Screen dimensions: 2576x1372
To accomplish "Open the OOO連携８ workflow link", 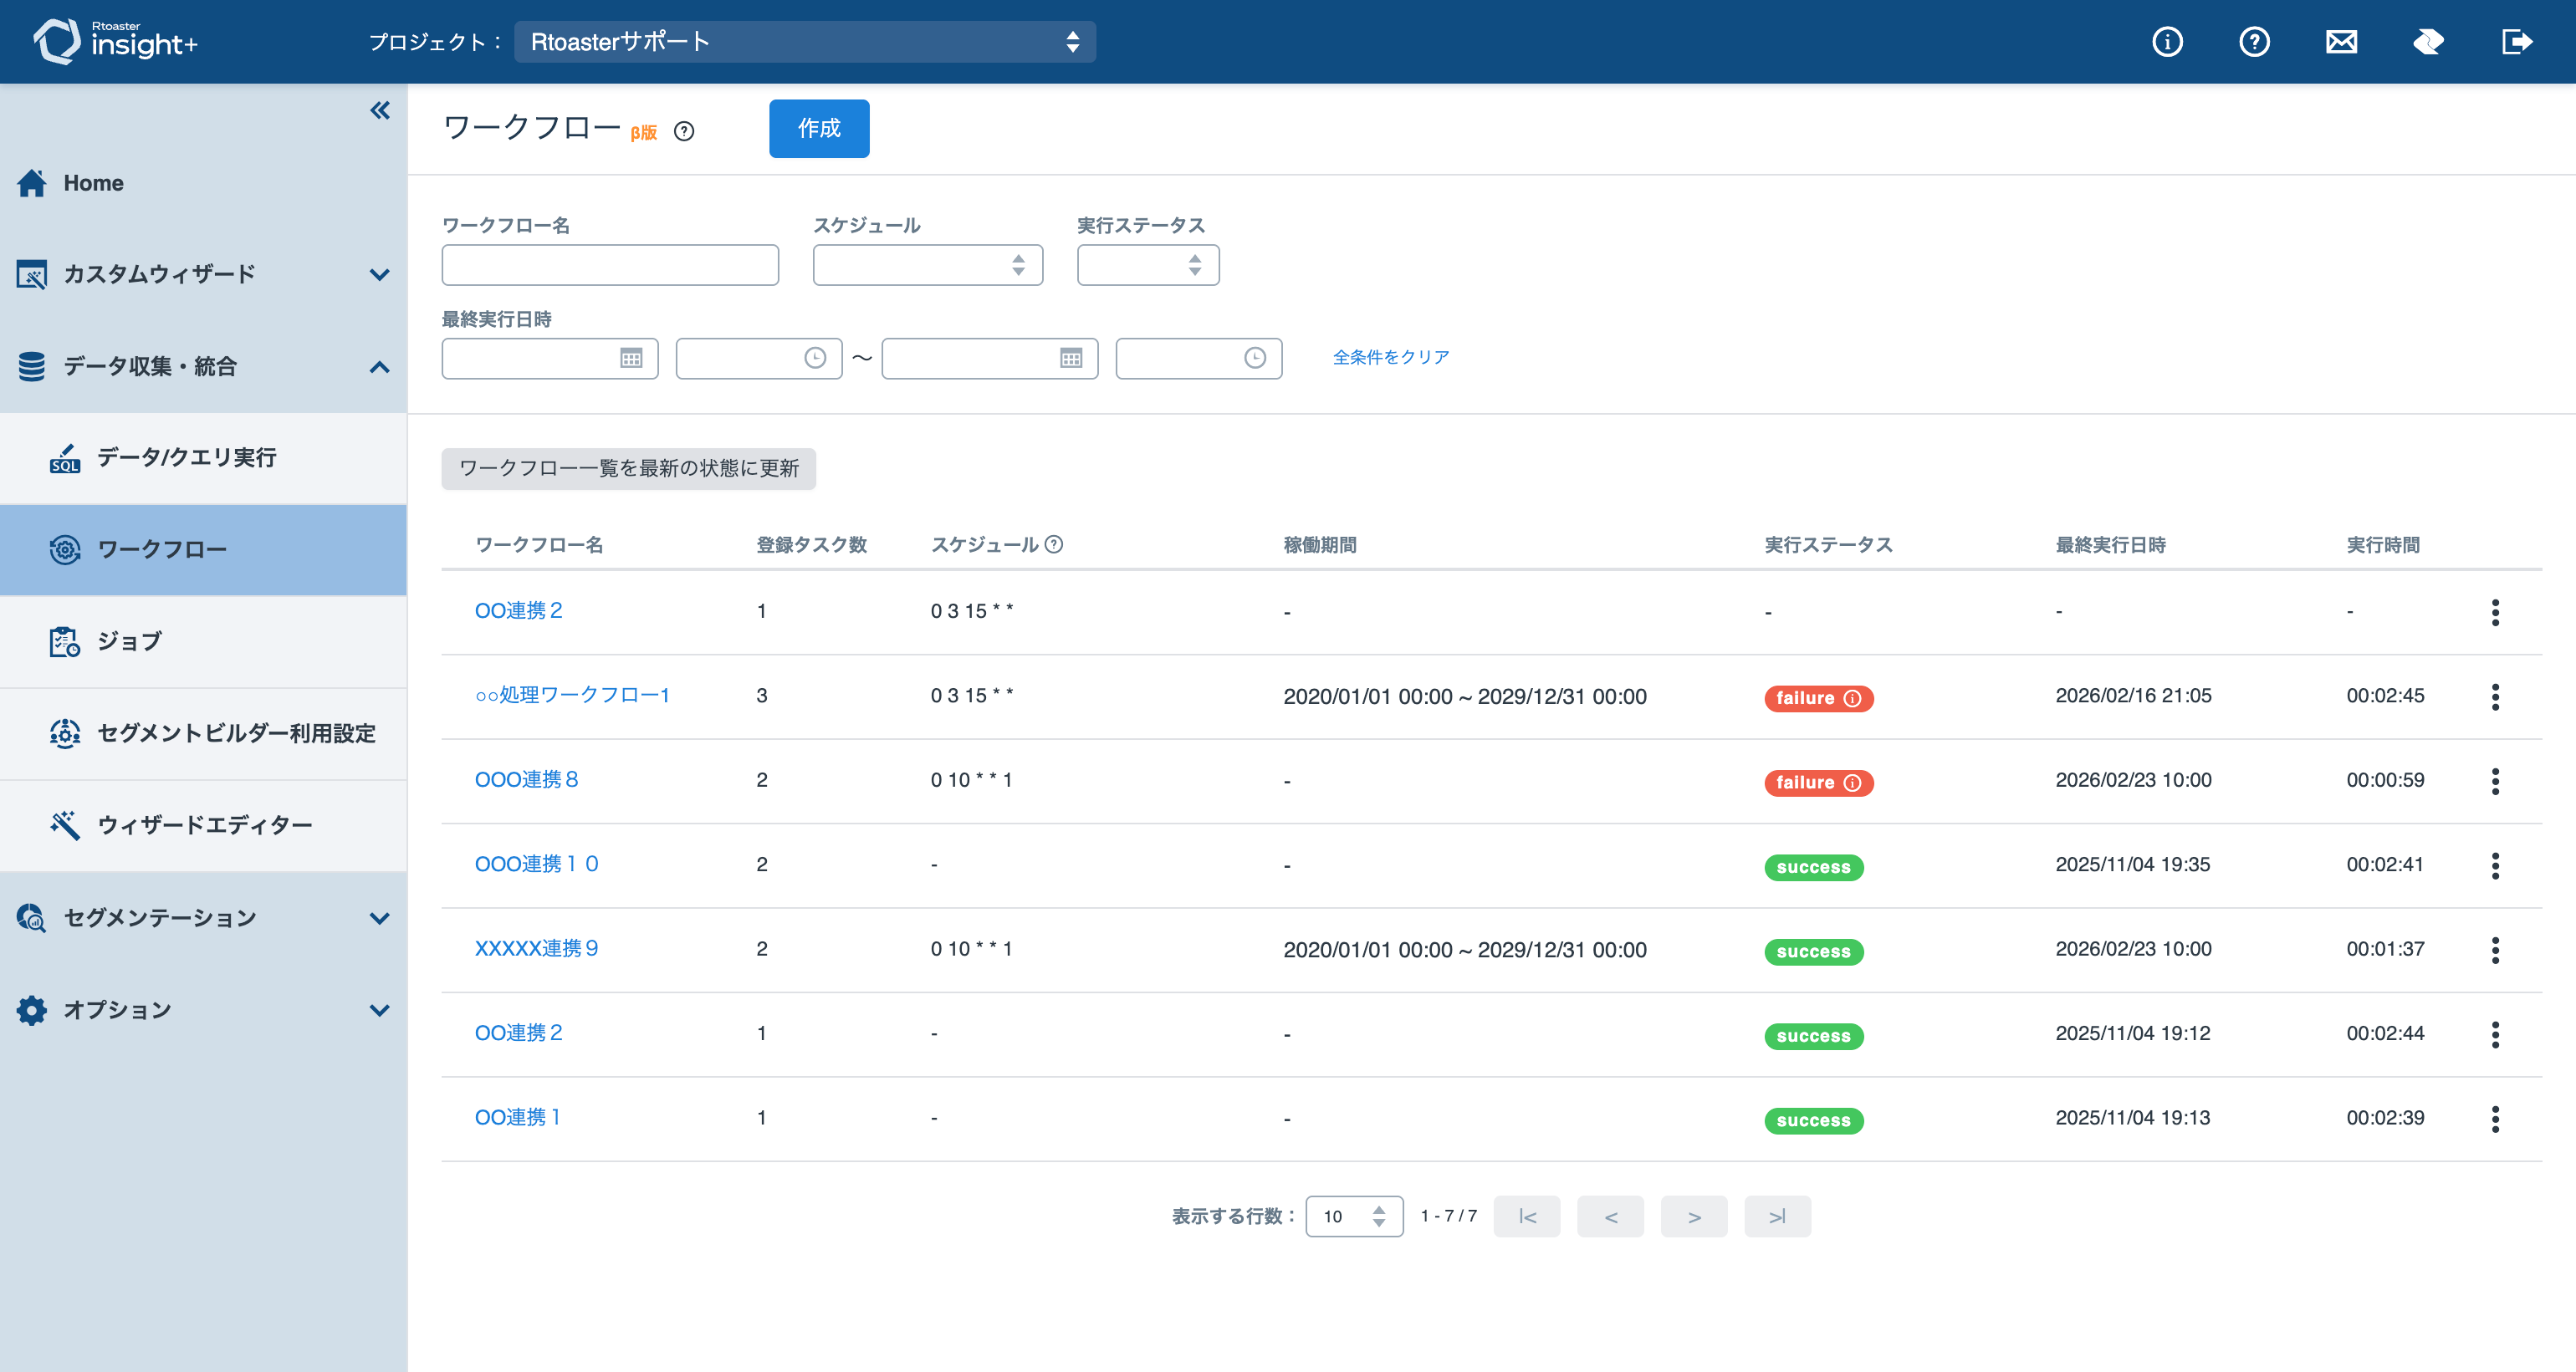I will (526, 779).
